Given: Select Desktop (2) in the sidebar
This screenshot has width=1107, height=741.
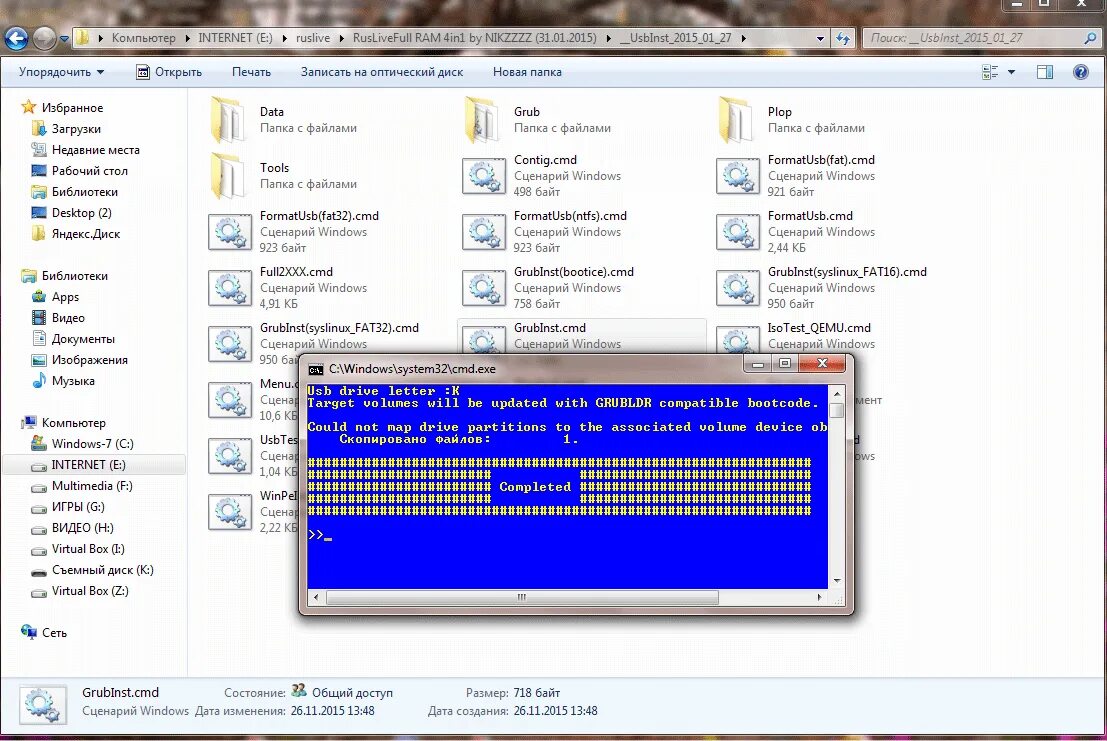Looking at the screenshot, I should pyautogui.click(x=81, y=213).
